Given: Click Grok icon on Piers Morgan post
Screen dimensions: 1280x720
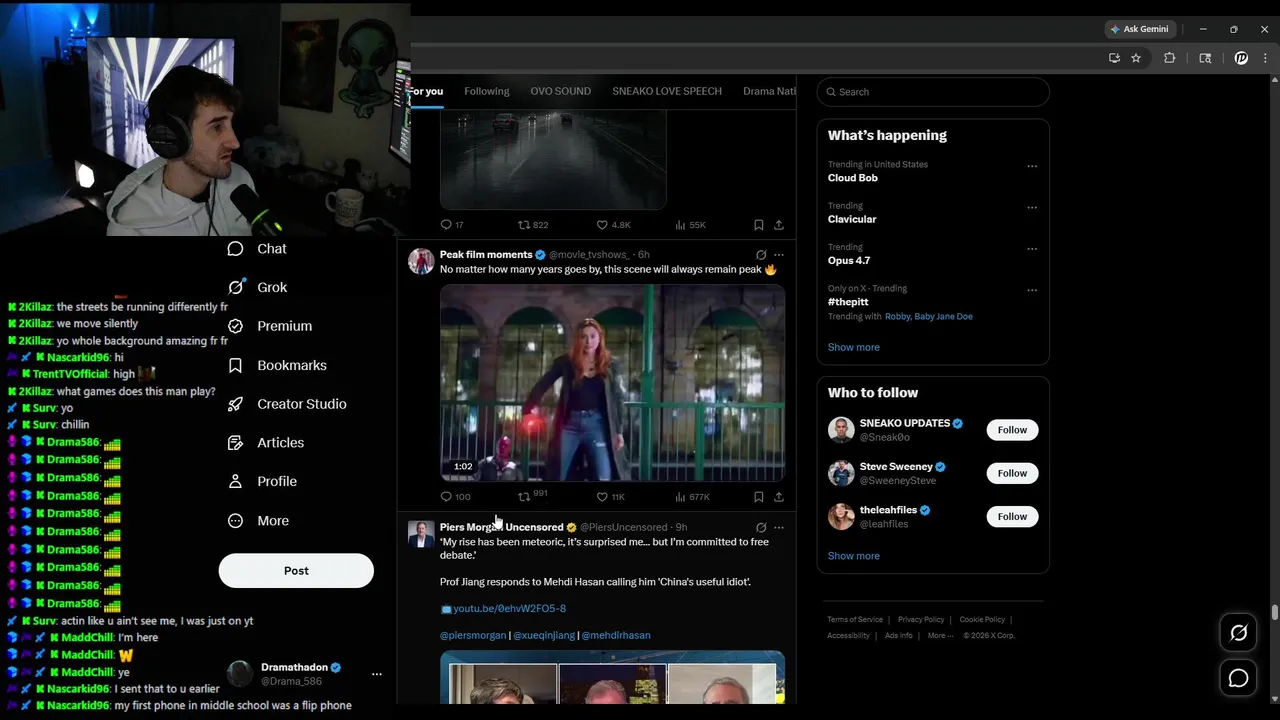Looking at the screenshot, I should [761, 527].
